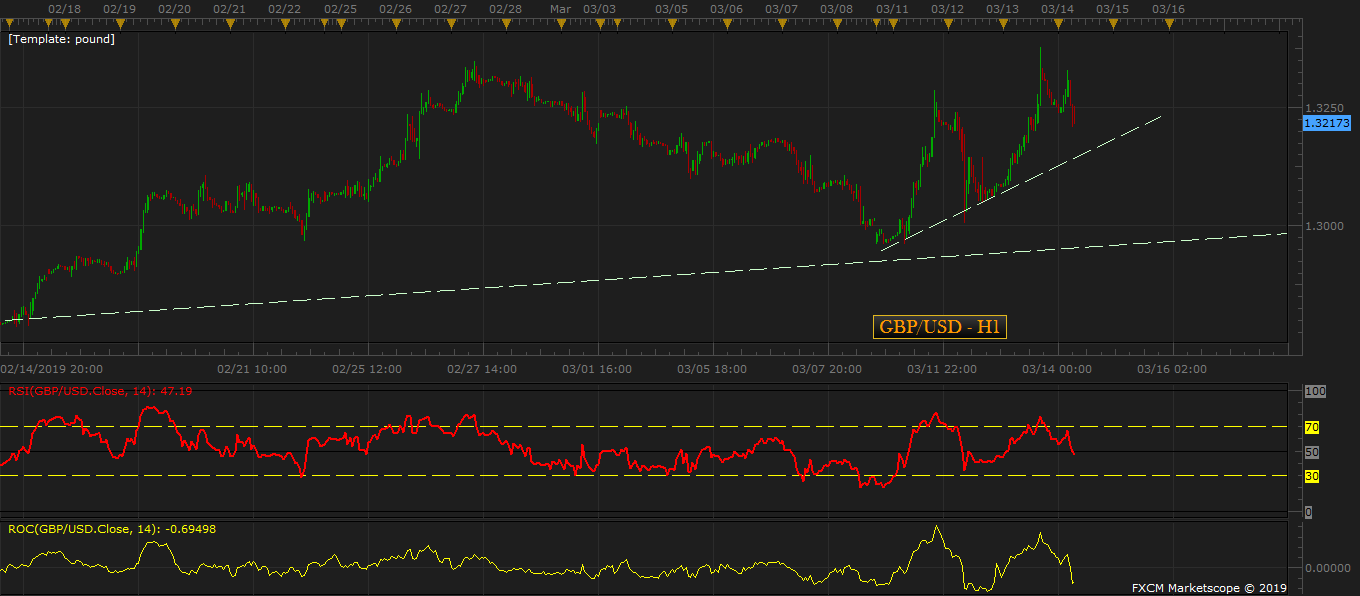Pick the triangle marker under 03/14
The width and height of the screenshot is (1360, 596).
pos(1059,23)
